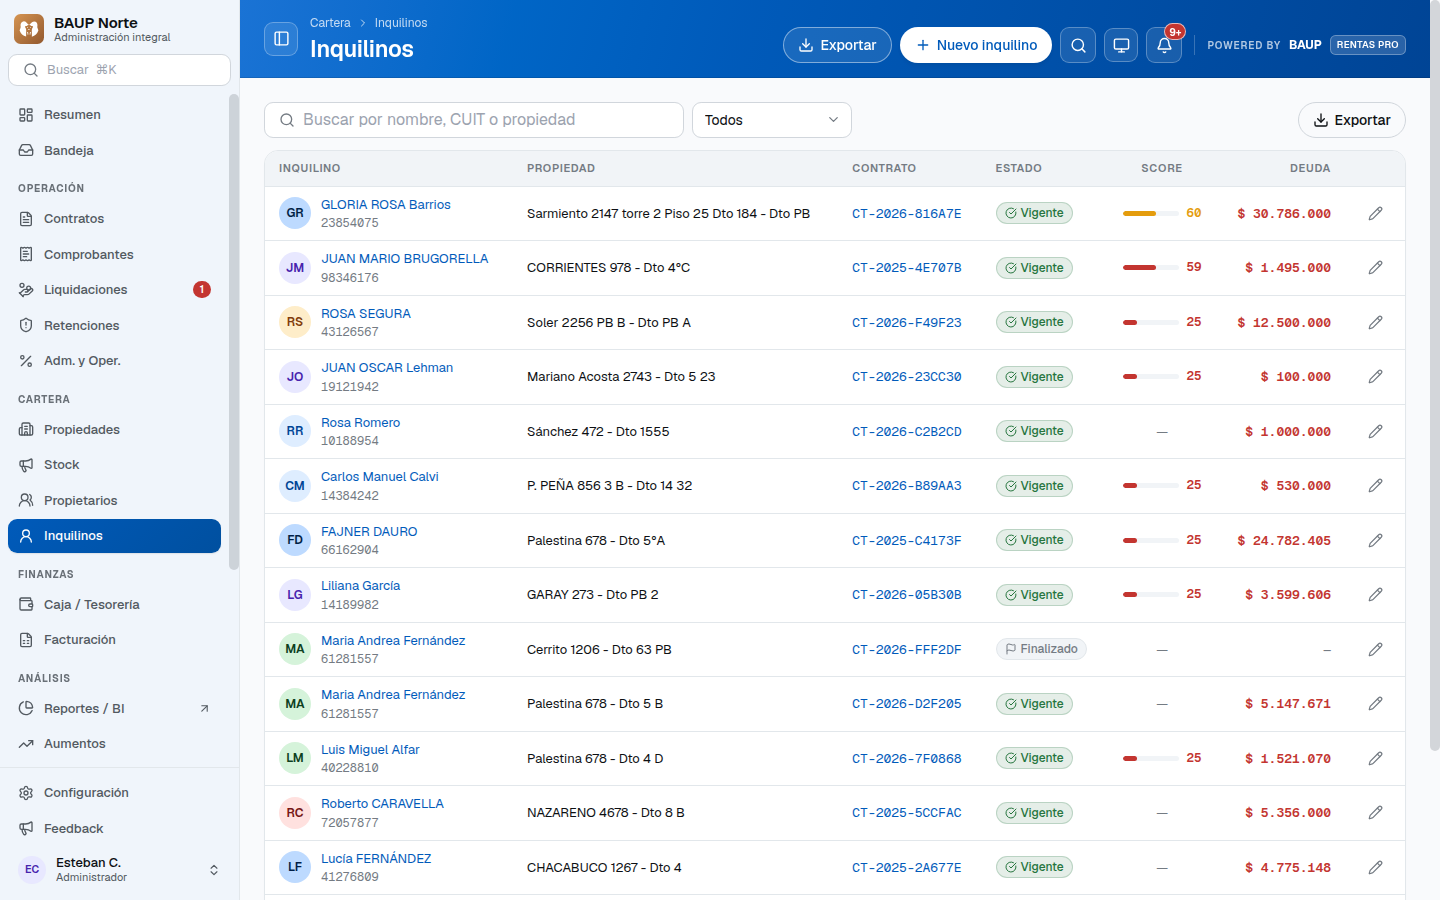Edit the Cerrito 1206 row pencil icon
Screen dimensions: 1440x900
(1376, 649)
